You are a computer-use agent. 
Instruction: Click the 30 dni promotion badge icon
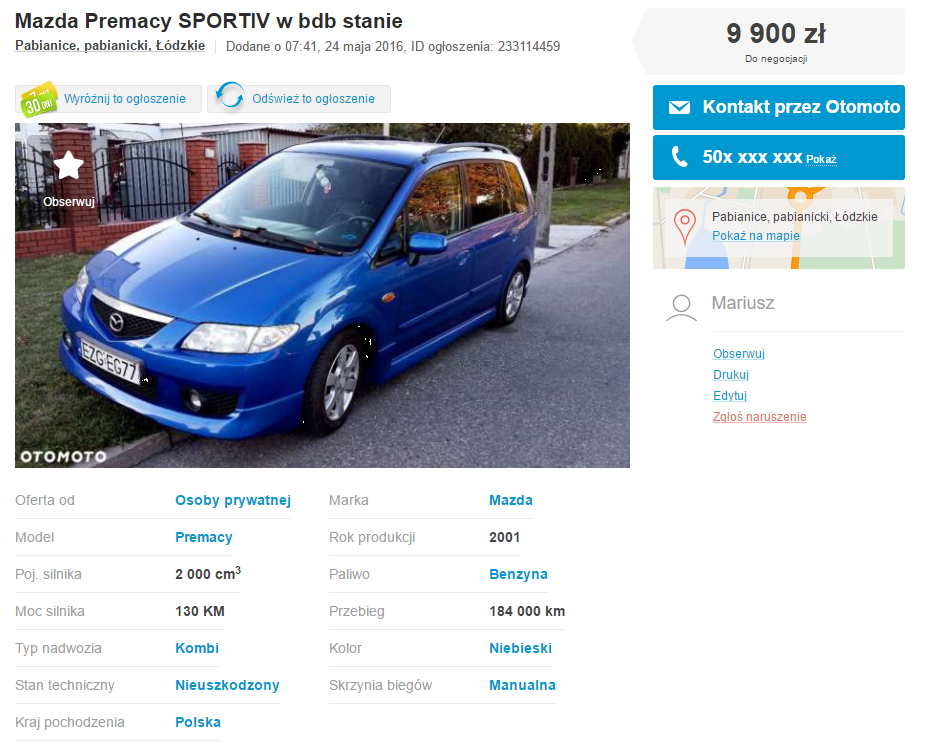click(x=39, y=99)
